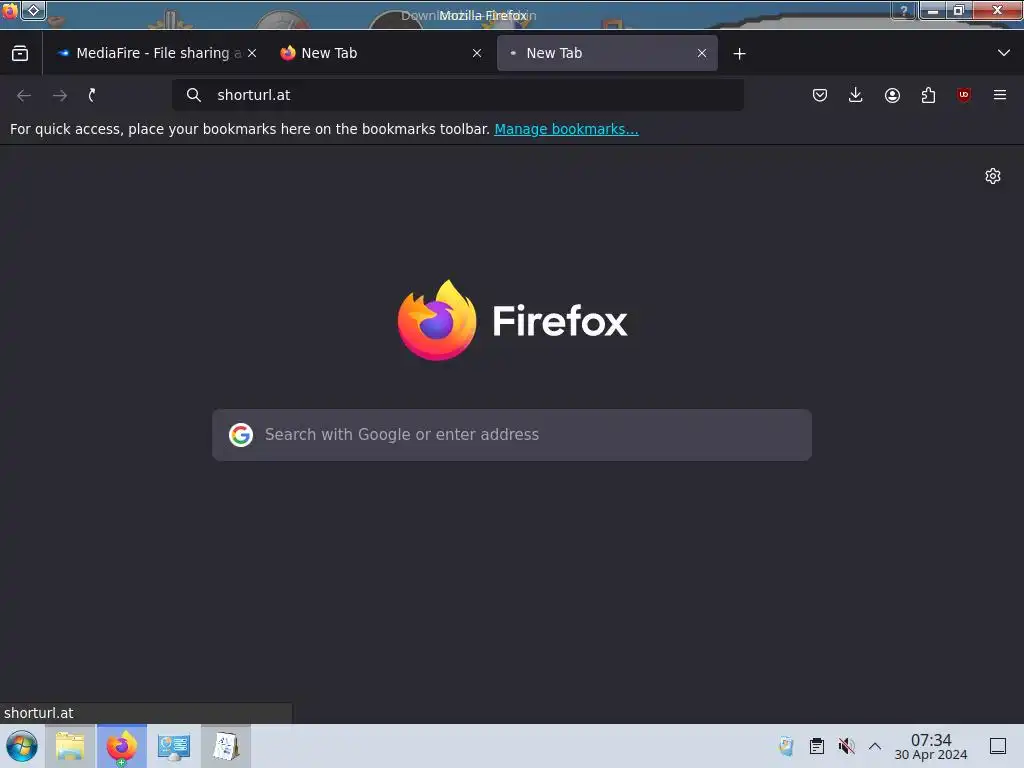Open the Start menu

pyautogui.click(x=21, y=746)
